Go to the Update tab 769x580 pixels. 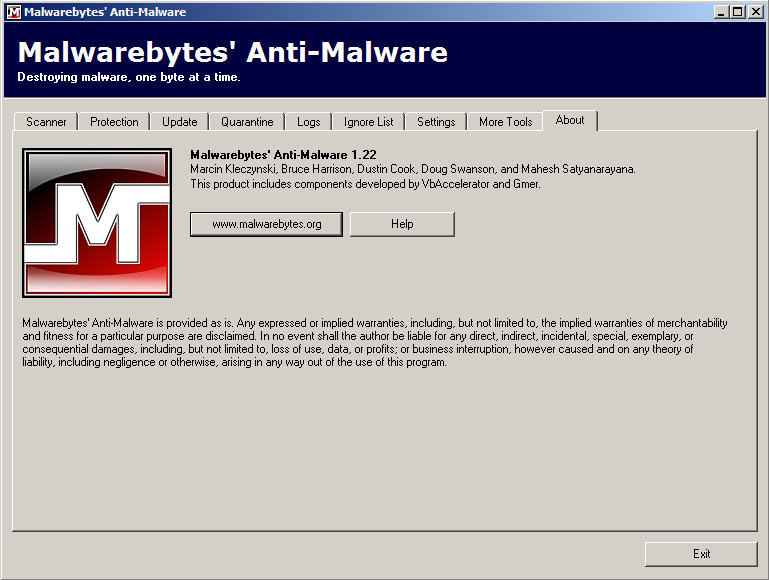coord(179,122)
